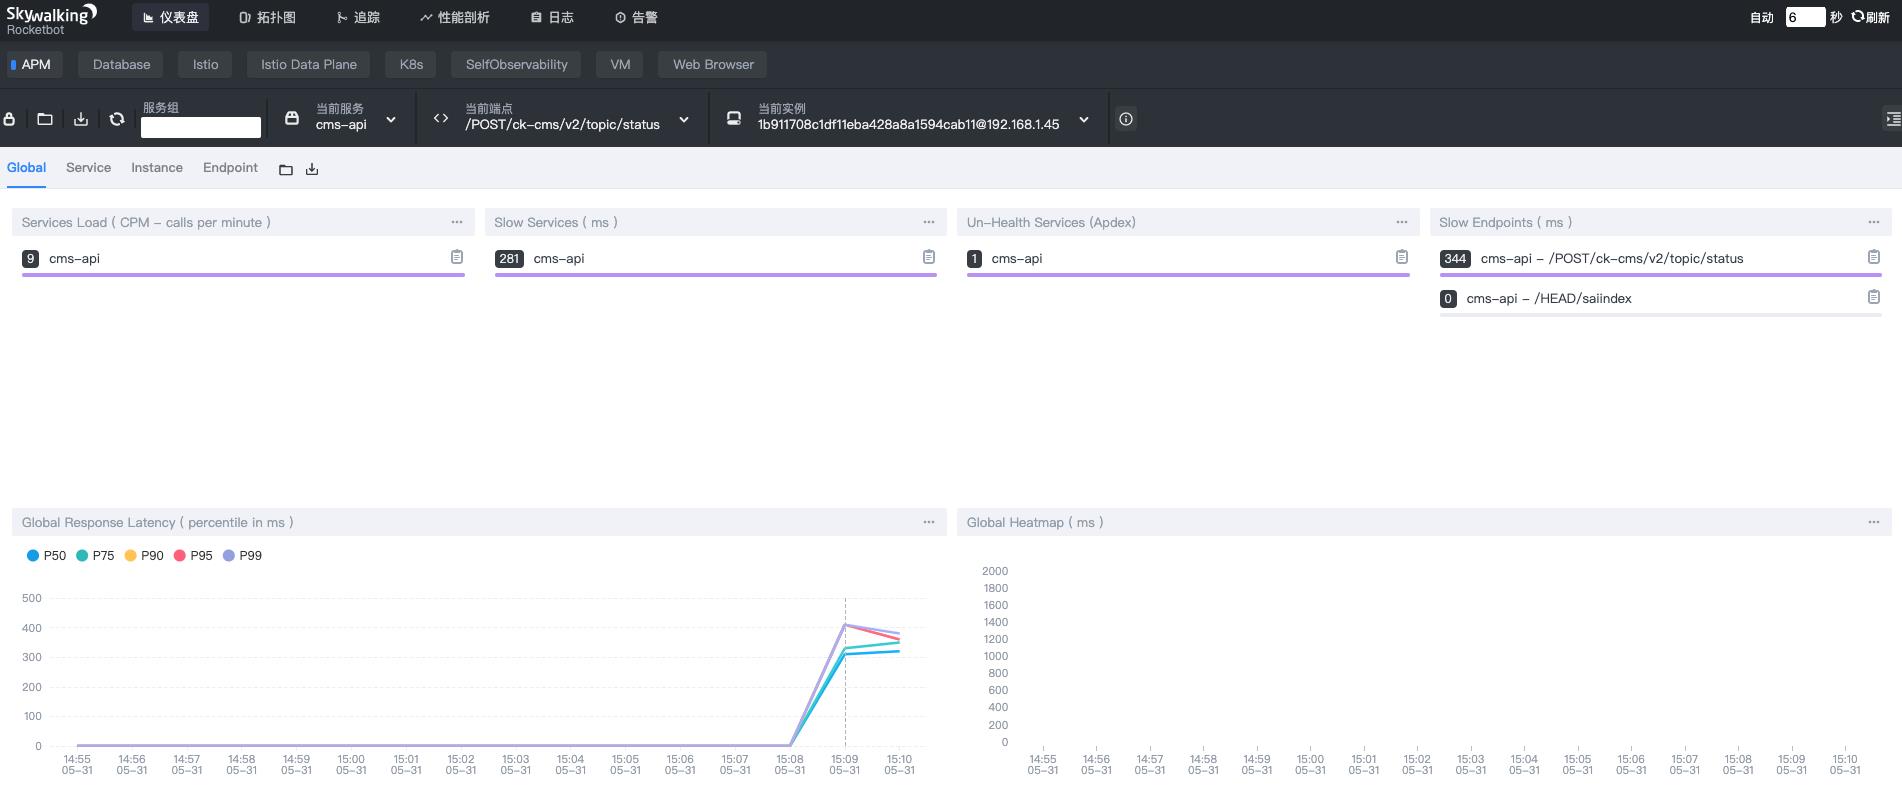The height and width of the screenshot is (808, 1902).
Task: Click the lock icon in the toolbar
Action: pyautogui.click(x=9, y=119)
